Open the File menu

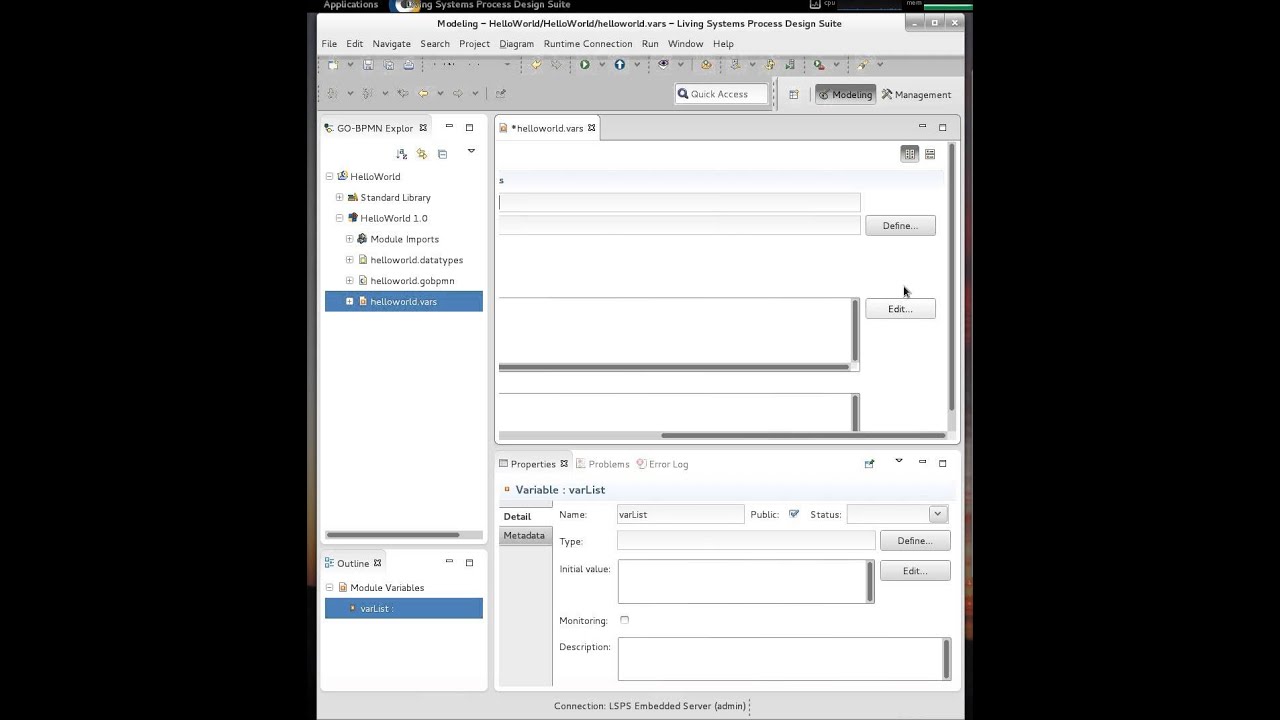tap(329, 44)
